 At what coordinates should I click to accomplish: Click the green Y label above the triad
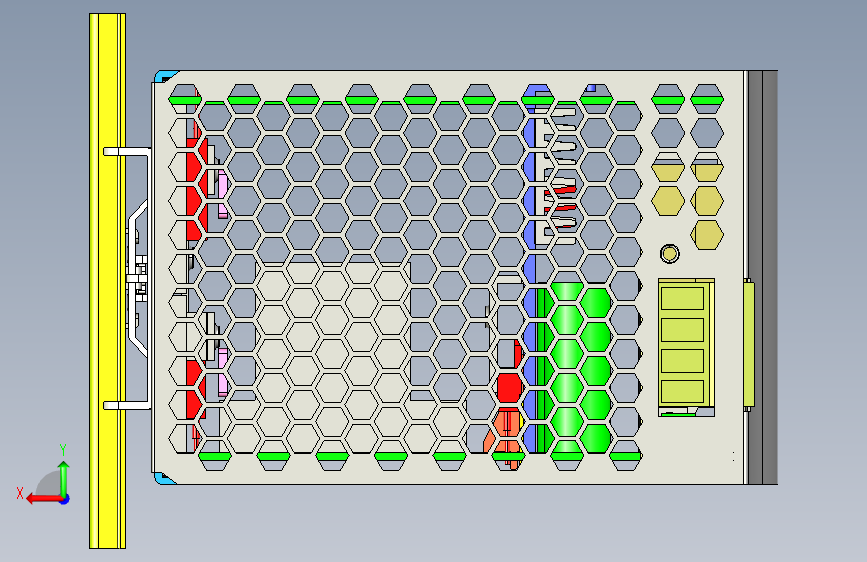(63, 449)
